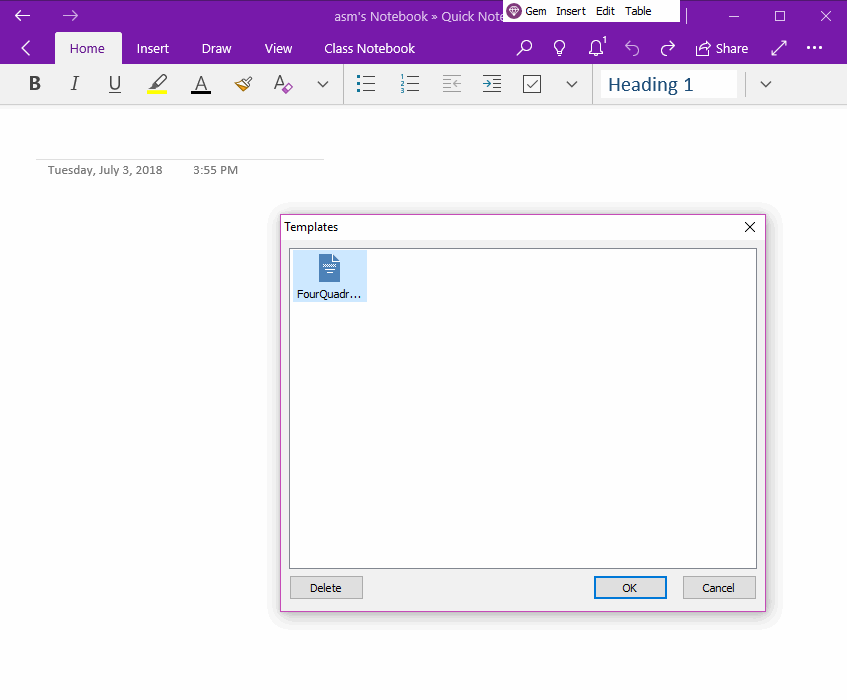Open the styles dropdown arrow
This screenshot has width=847, height=700.
tap(765, 84)
